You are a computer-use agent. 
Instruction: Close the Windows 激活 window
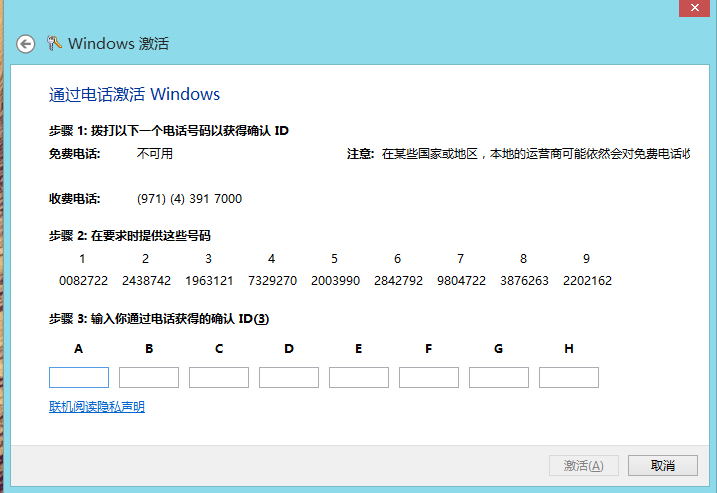coord(694,8)
